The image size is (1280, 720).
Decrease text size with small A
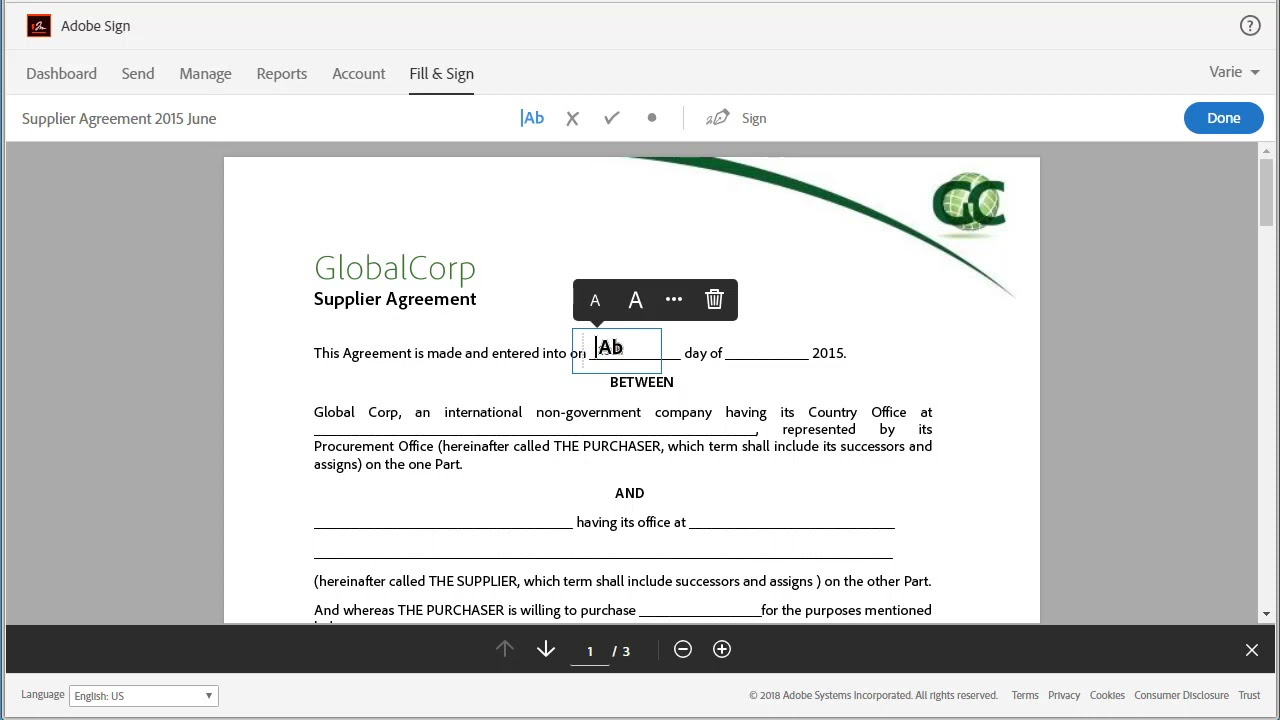pos(595,300)
